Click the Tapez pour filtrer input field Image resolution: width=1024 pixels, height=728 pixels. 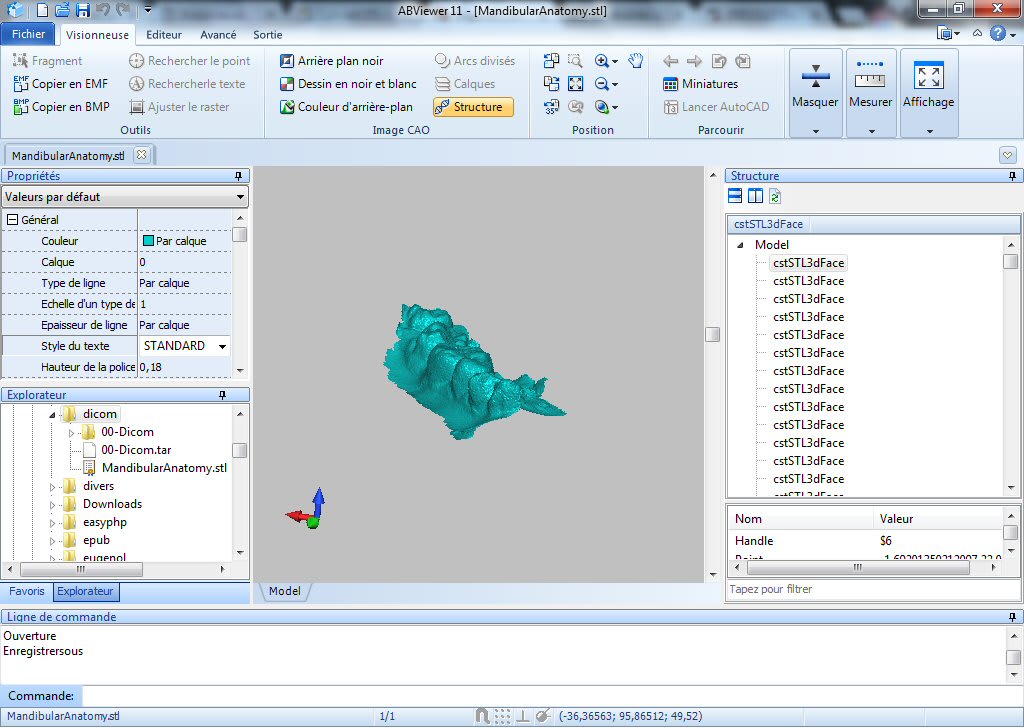tap(872, 590)
